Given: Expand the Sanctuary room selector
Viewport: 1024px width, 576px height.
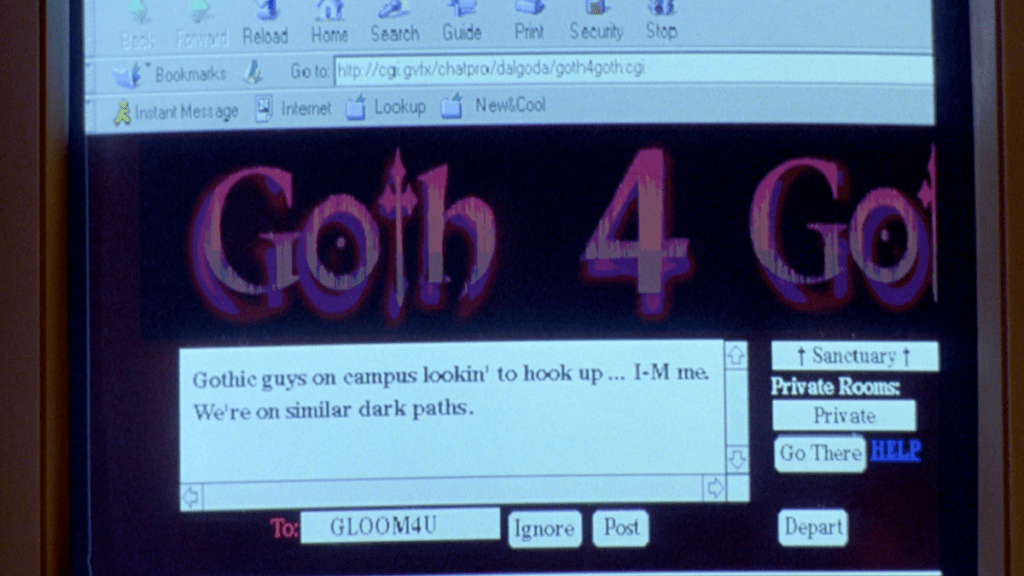Looking at the screenshot, I should point(854,356).
